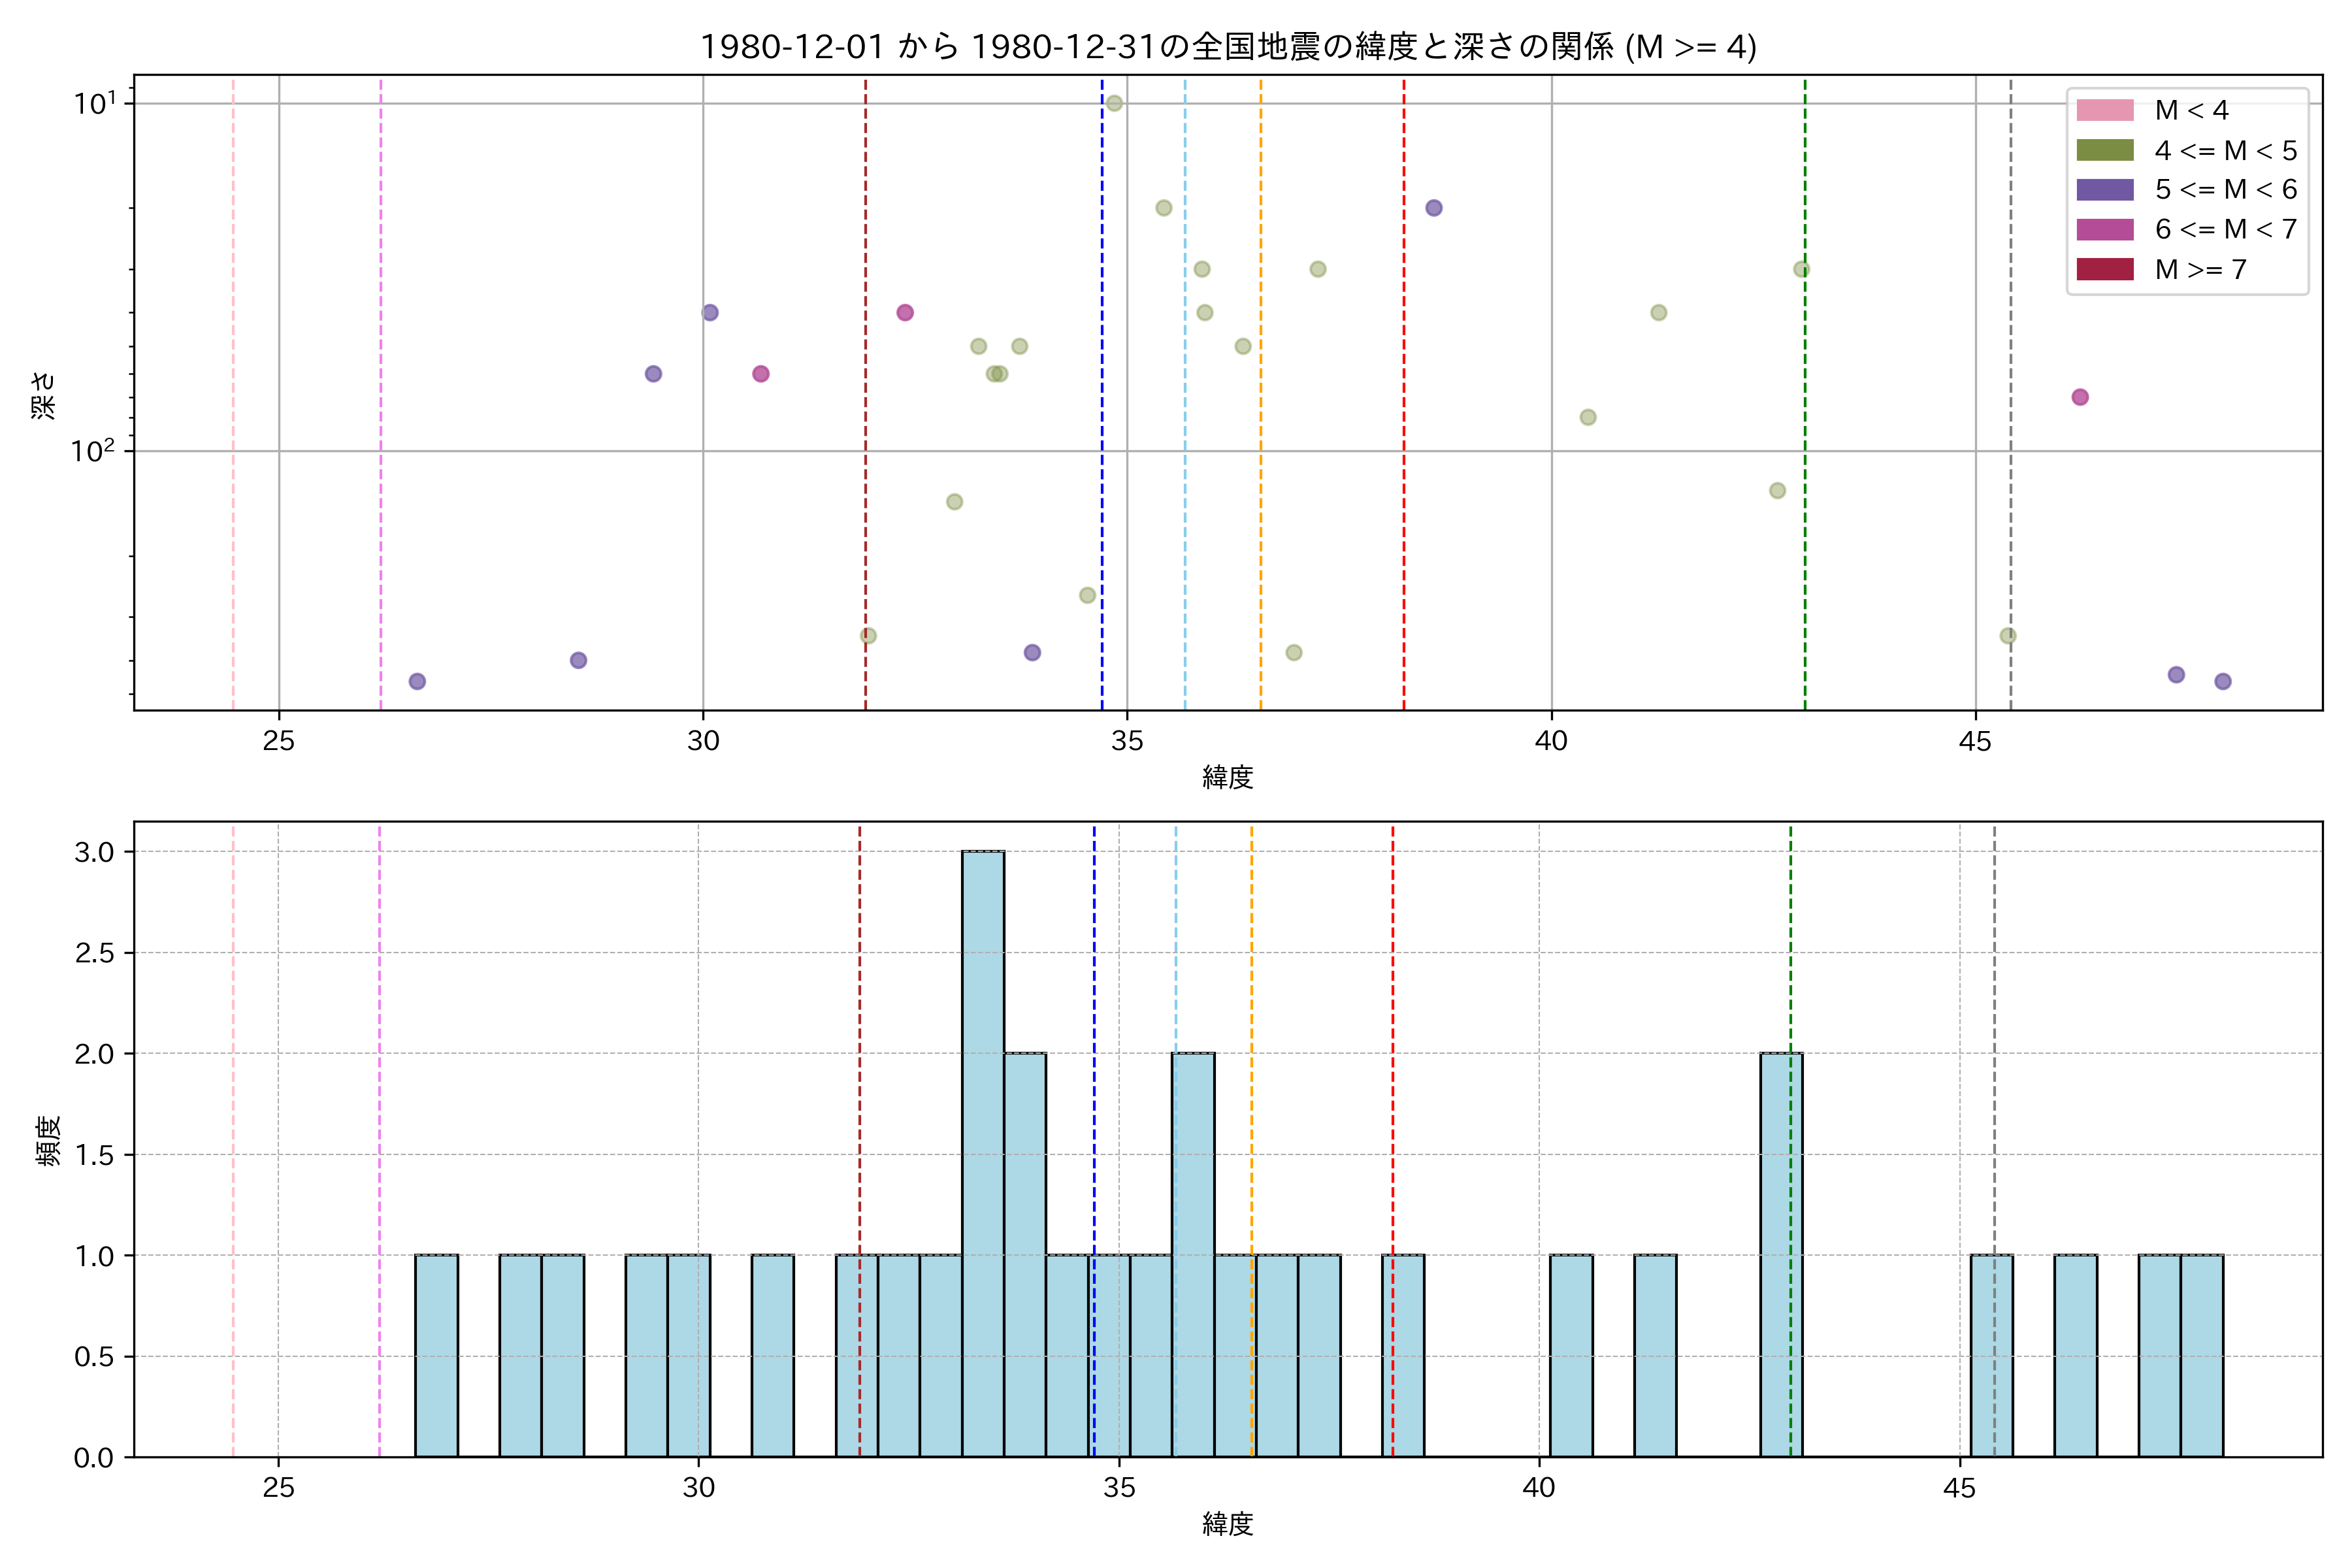
Task: Click the 頻度 y-axis label
Action: click(x=48, y=1140)
